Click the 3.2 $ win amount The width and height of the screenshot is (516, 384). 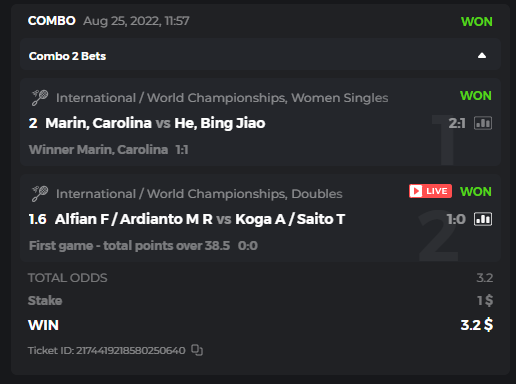point(477,325)
